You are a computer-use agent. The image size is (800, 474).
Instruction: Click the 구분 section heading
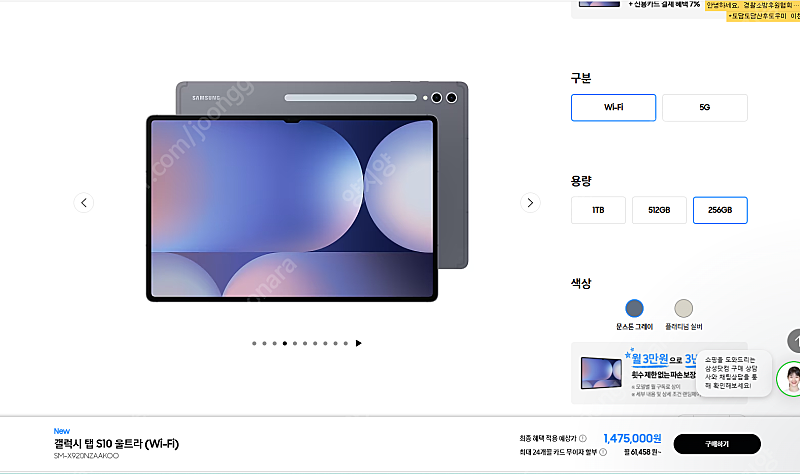point(581,78)
